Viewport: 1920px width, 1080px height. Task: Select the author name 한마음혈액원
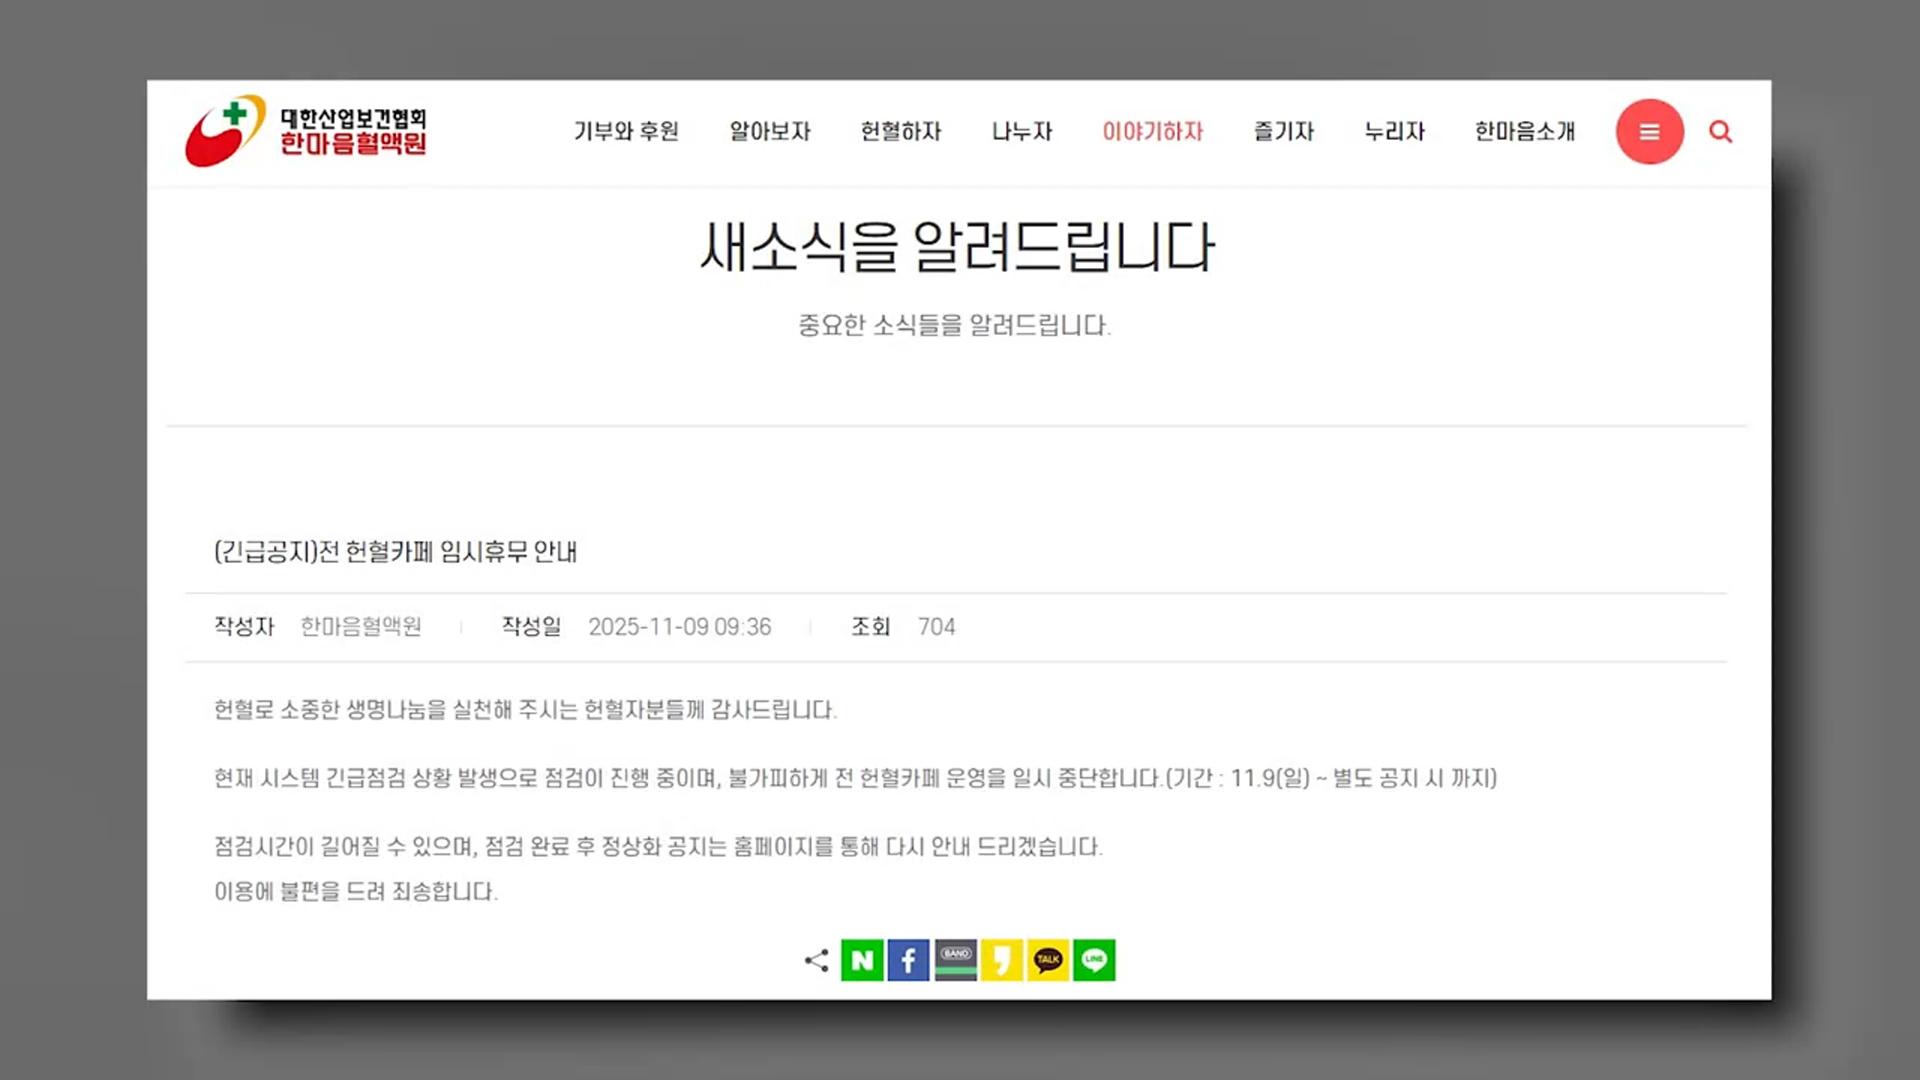point(362,627)
